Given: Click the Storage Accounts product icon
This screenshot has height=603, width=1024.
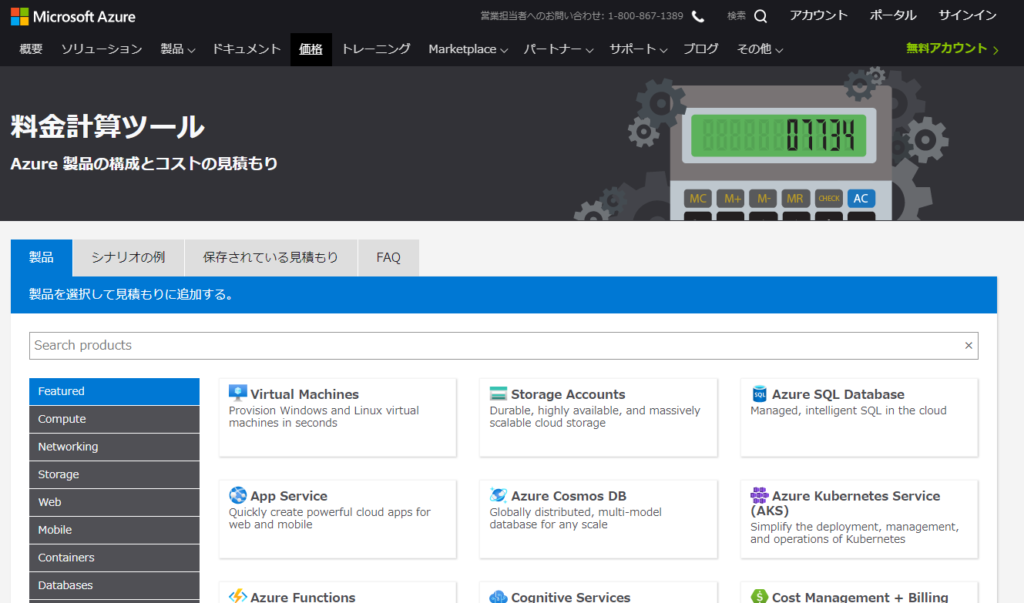Looking at the screenshot, I should (498, 393).
